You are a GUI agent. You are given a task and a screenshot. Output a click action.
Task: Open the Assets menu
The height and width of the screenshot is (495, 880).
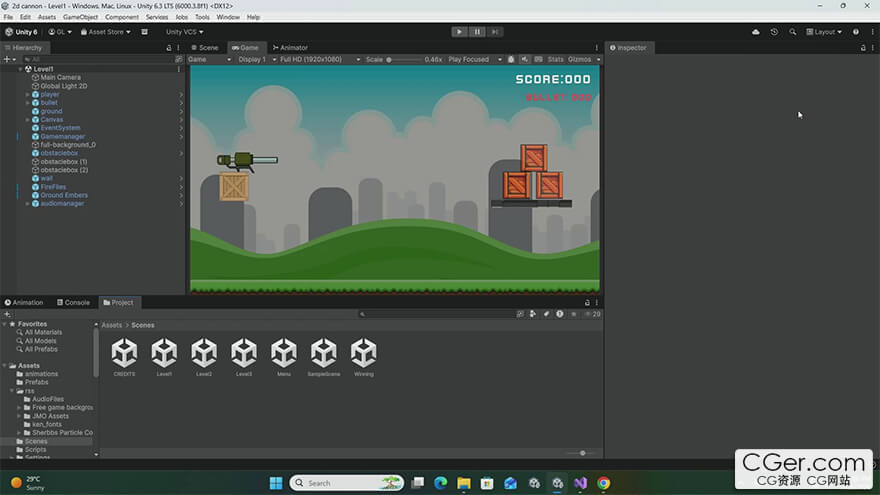point(47,17)
